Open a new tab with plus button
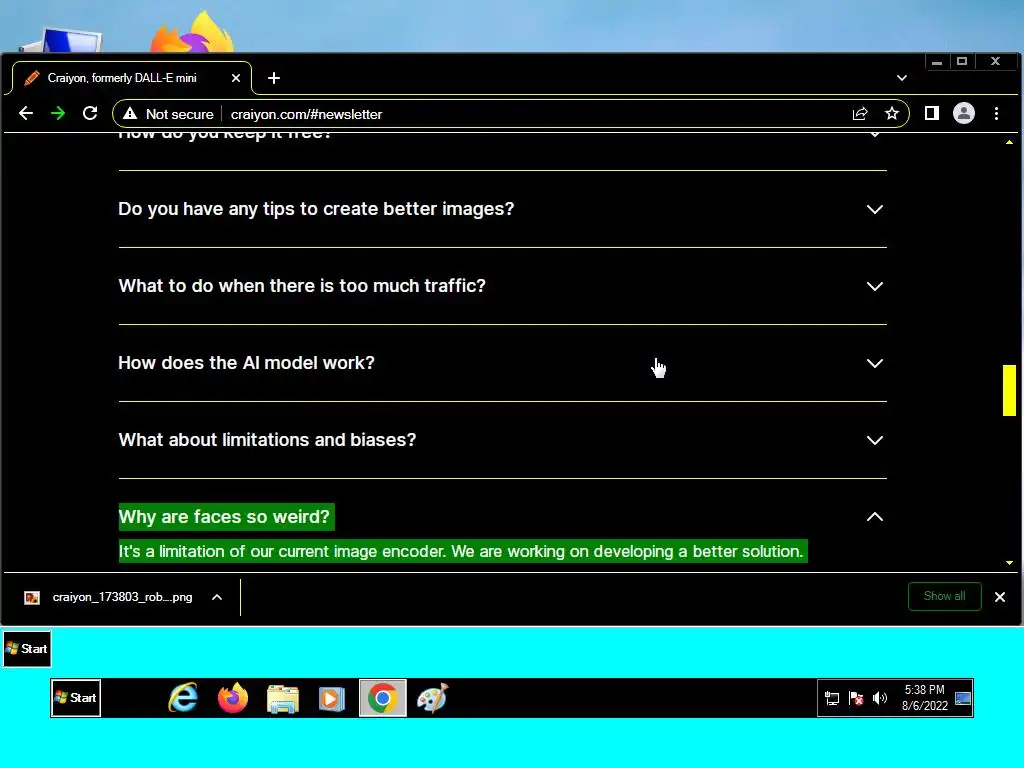This screenshot has width=1024, height=768. click(x=274, y=78)
